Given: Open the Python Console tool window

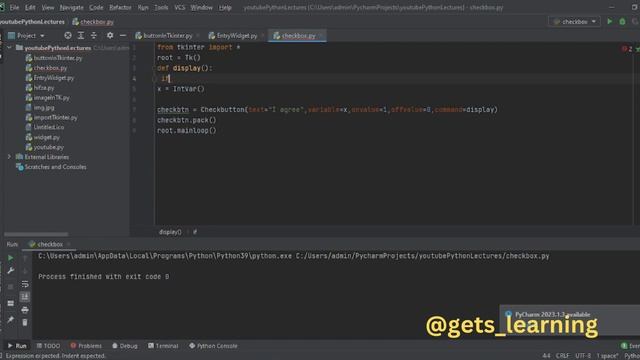Looking at the screenshot, I should tap(213, 346).
